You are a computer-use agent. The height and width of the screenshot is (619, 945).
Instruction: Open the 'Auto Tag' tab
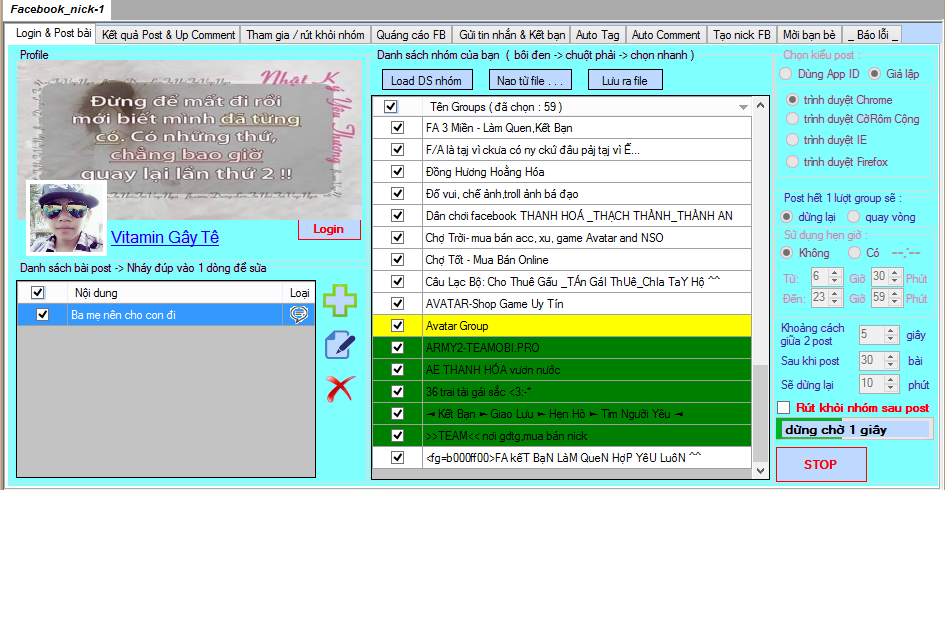click(597, 35)
